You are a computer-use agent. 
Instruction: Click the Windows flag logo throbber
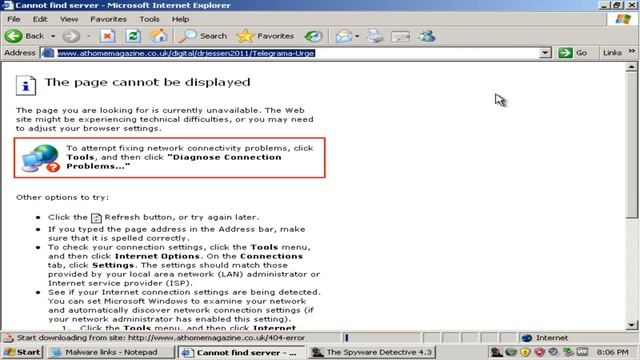pos(623,19)
